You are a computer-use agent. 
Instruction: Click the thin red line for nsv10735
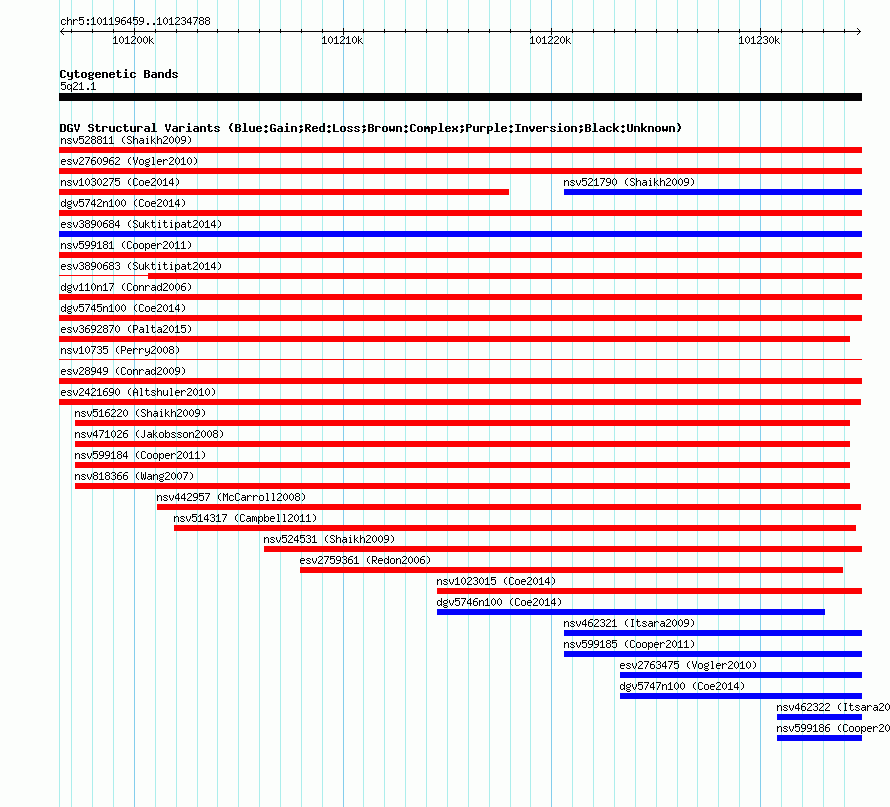pos(460,359)
